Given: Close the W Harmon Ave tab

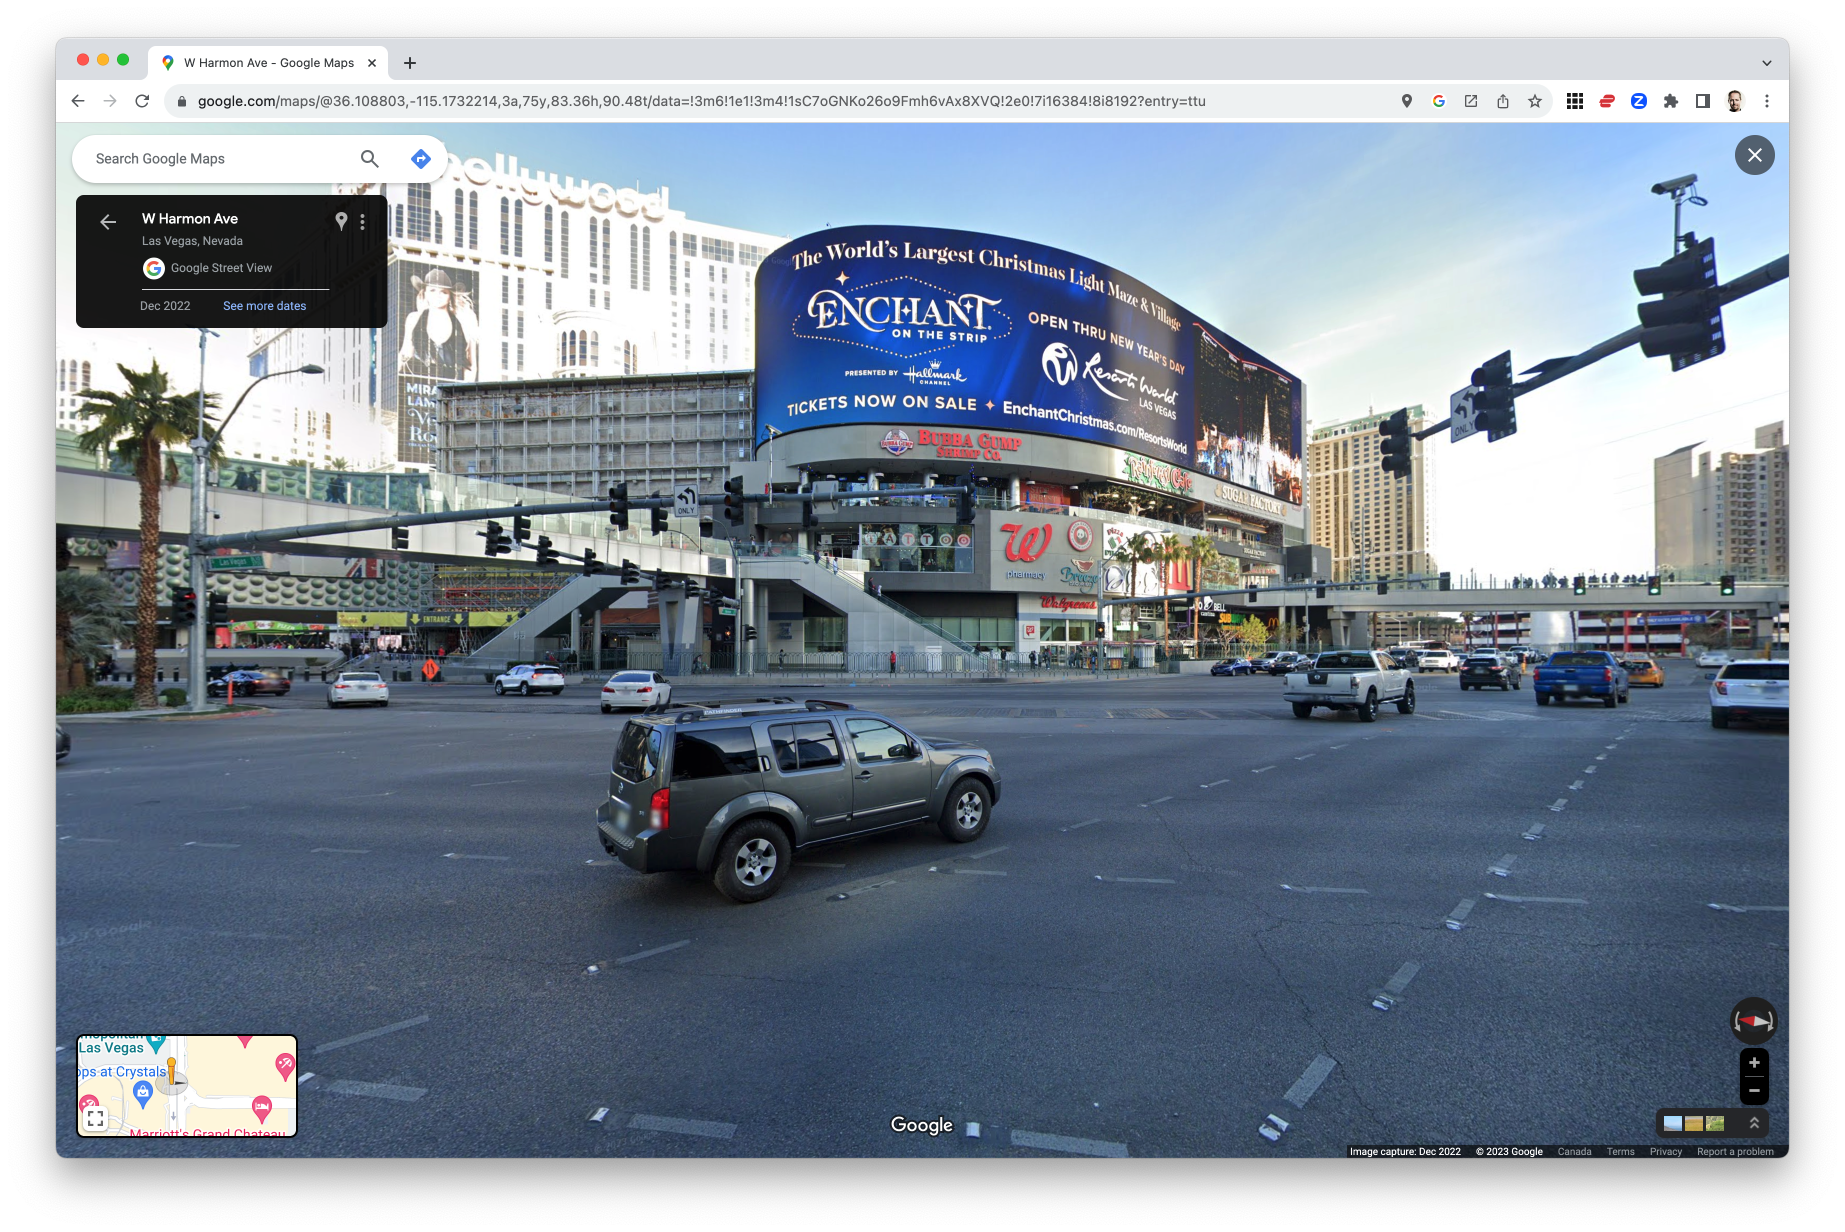Looking at the screenshot, I should [372, 63].
